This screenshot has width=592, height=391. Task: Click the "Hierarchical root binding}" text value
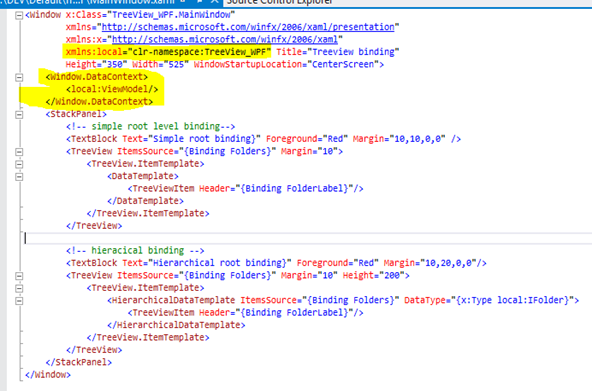220,263
